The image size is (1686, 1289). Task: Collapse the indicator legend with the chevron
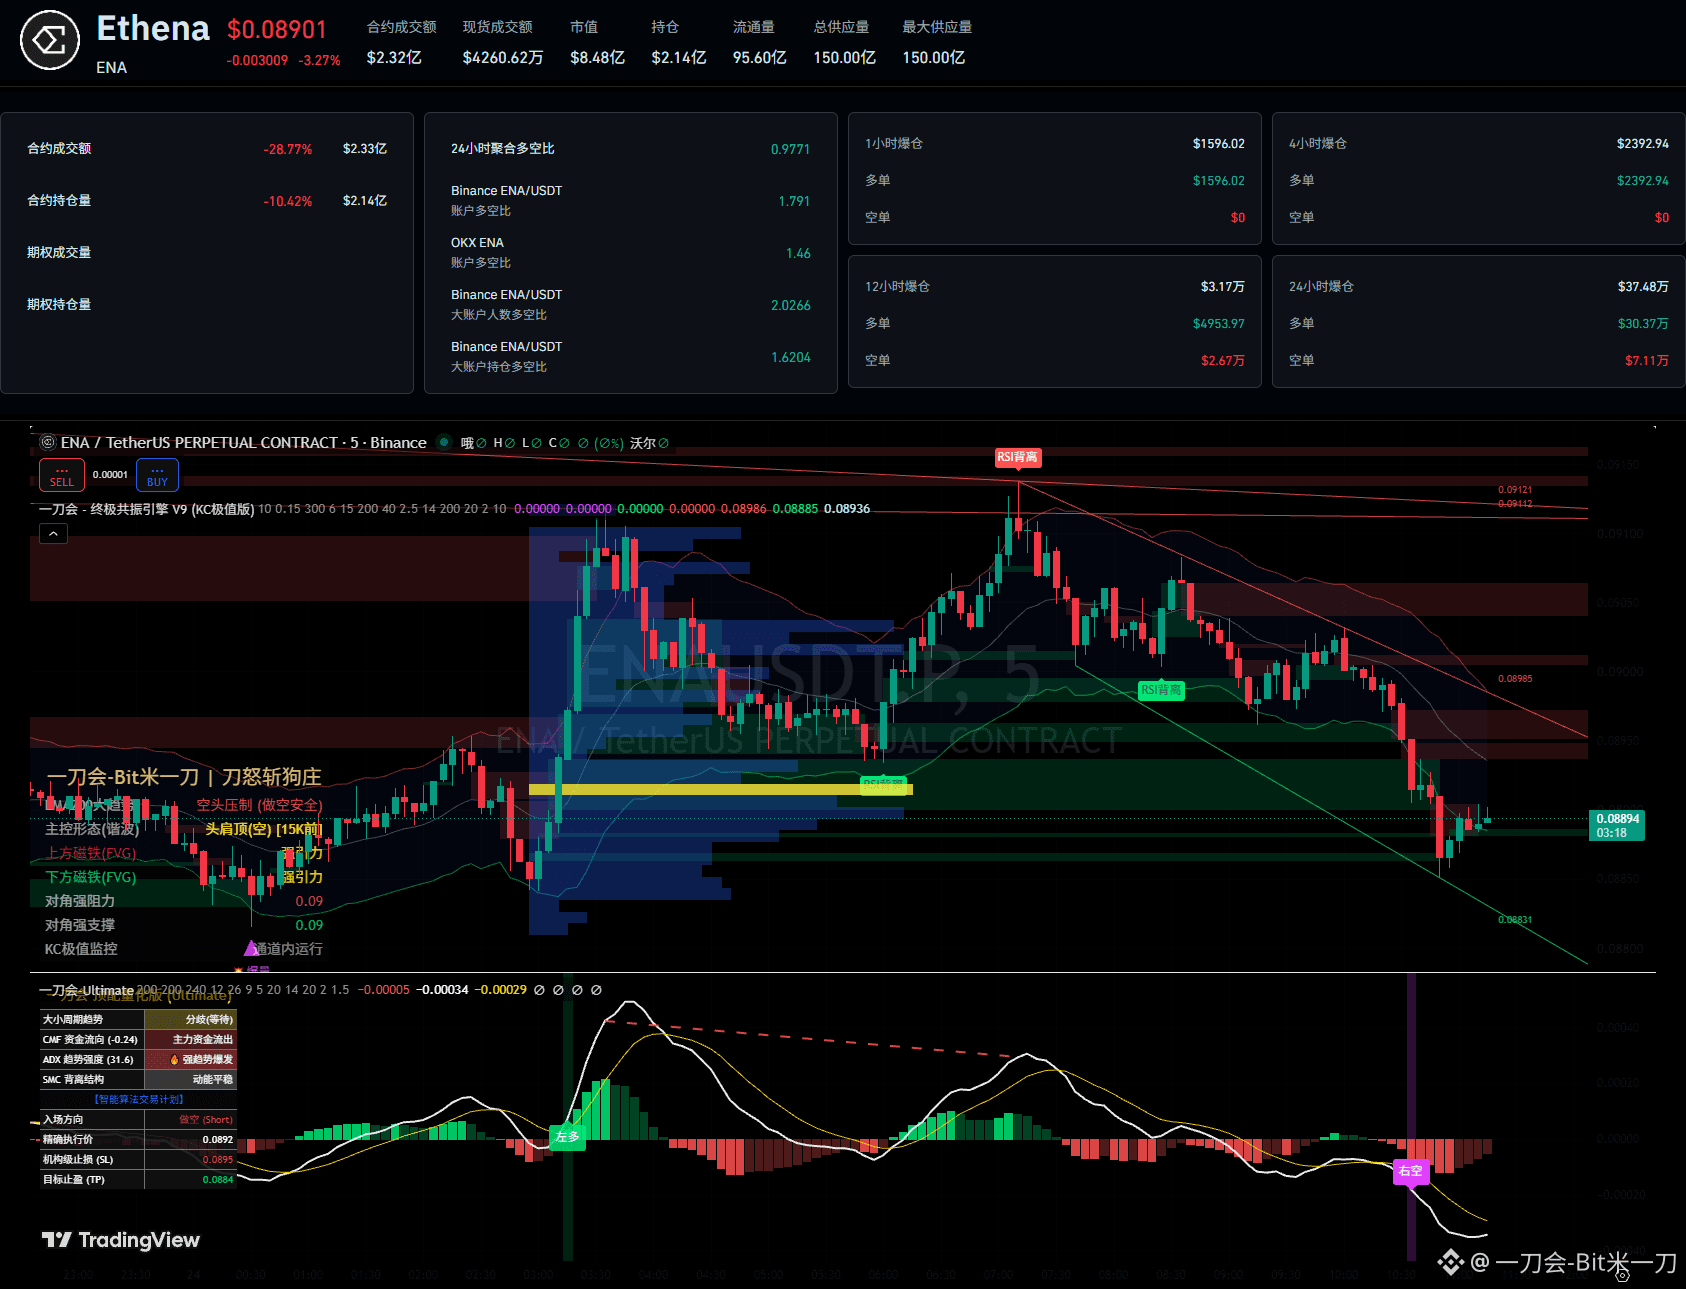coord(54,534)
